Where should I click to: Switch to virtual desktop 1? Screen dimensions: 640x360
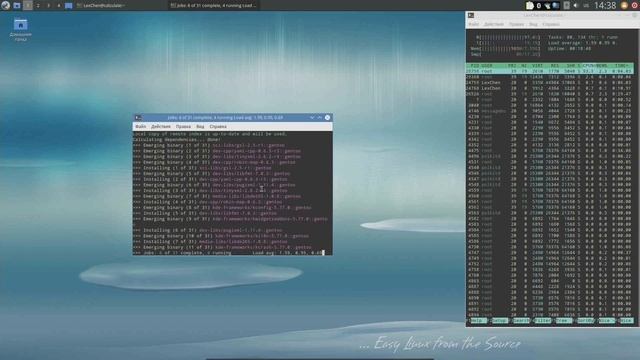click(28, 5)
